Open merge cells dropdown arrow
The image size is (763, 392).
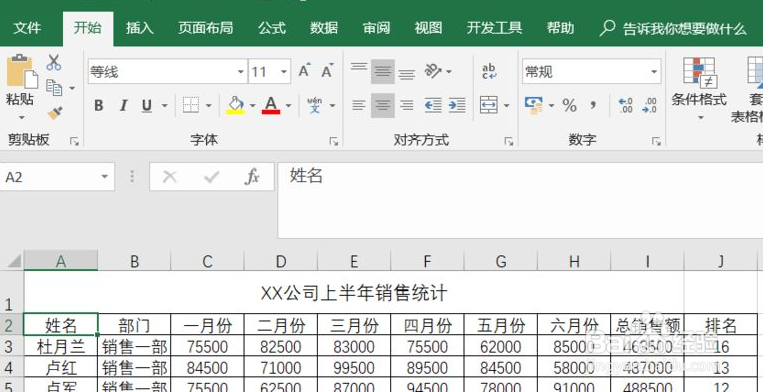(x=507, y=105)
